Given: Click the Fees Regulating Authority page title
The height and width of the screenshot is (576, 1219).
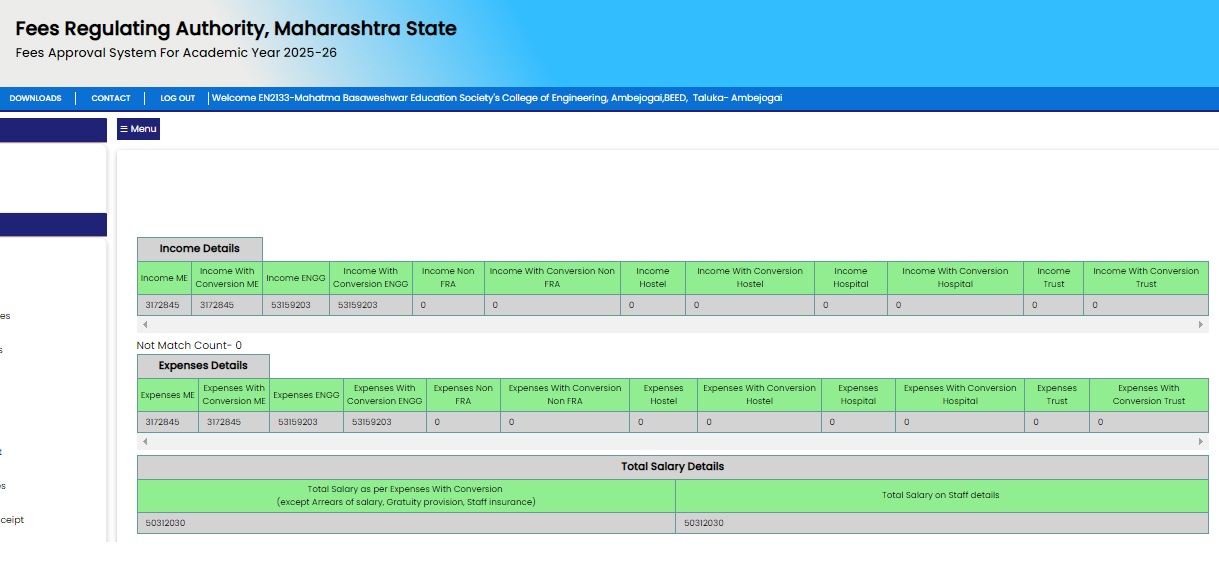Looking at the screenshot, I should 236,29.
